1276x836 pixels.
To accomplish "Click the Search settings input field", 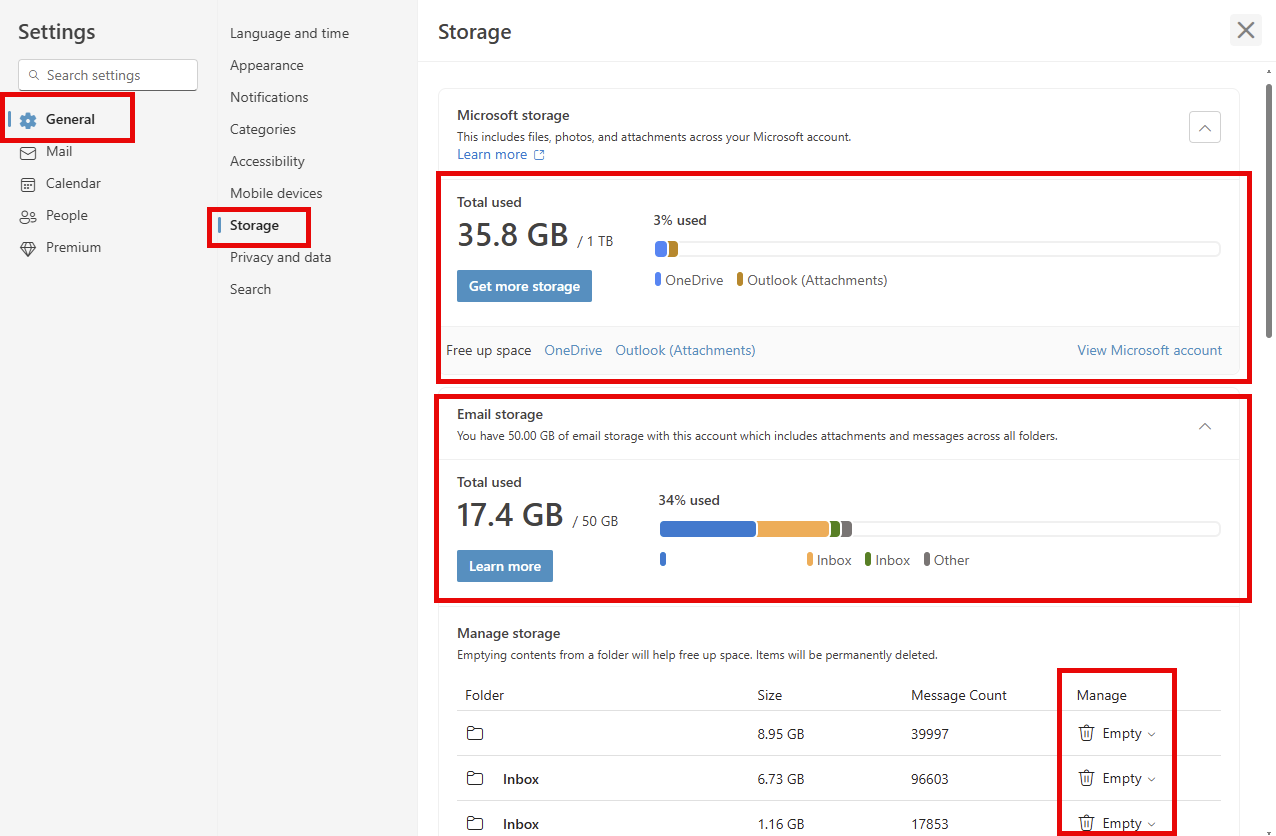I will point(108,75).
